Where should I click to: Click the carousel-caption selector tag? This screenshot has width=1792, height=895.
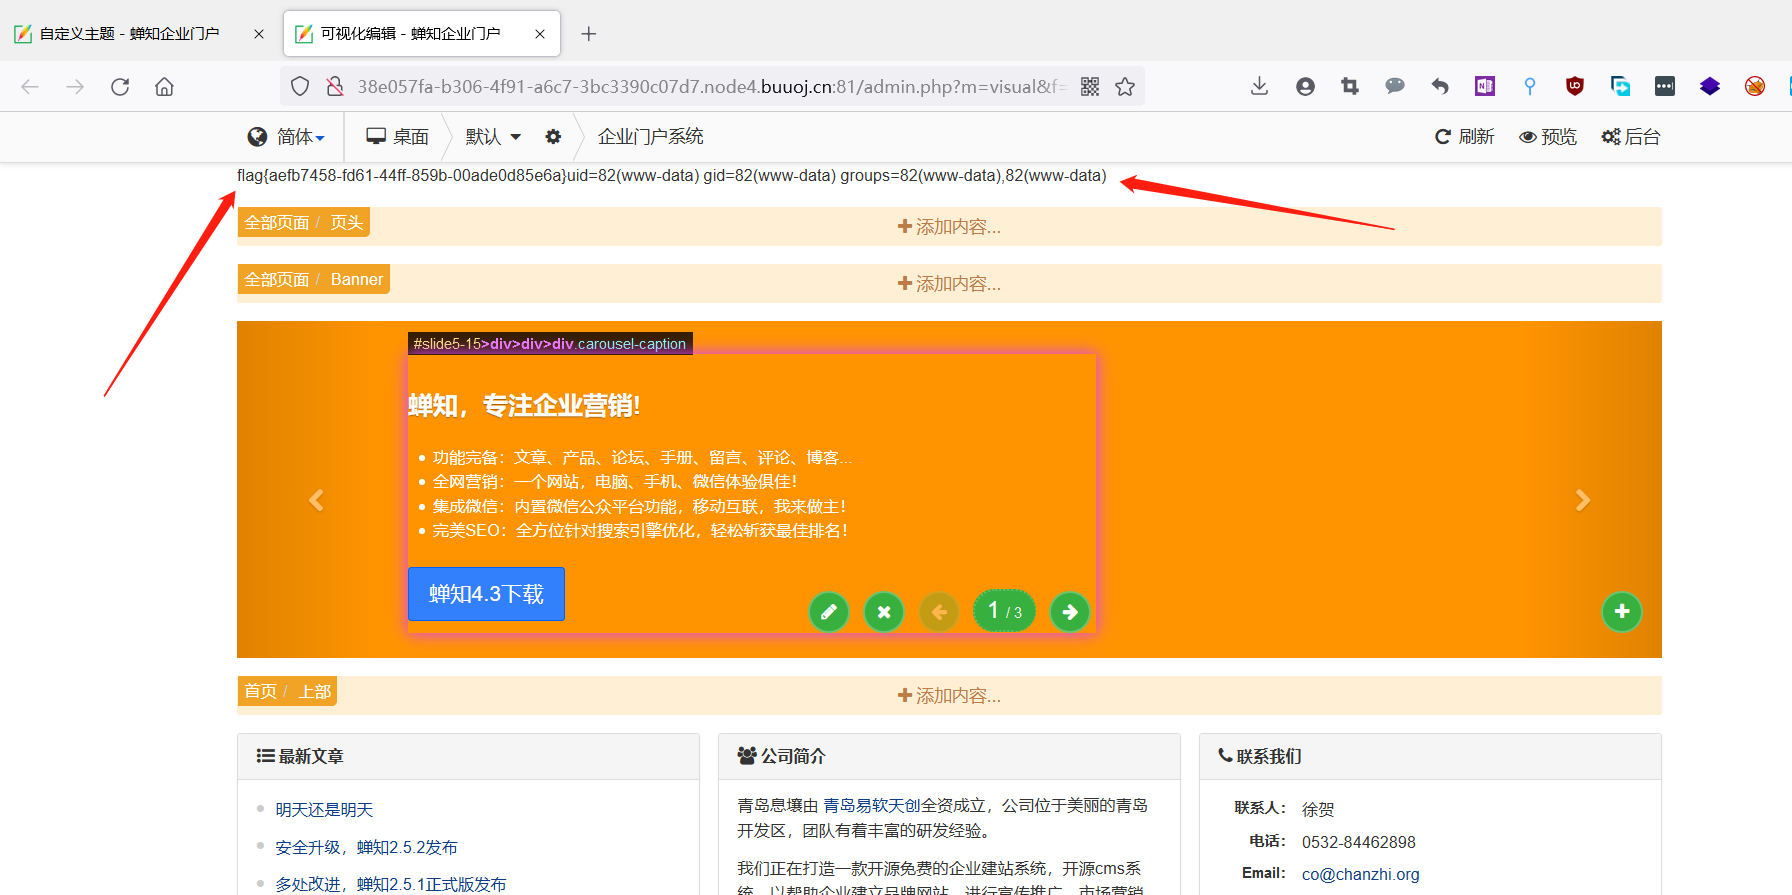(550, 344)
